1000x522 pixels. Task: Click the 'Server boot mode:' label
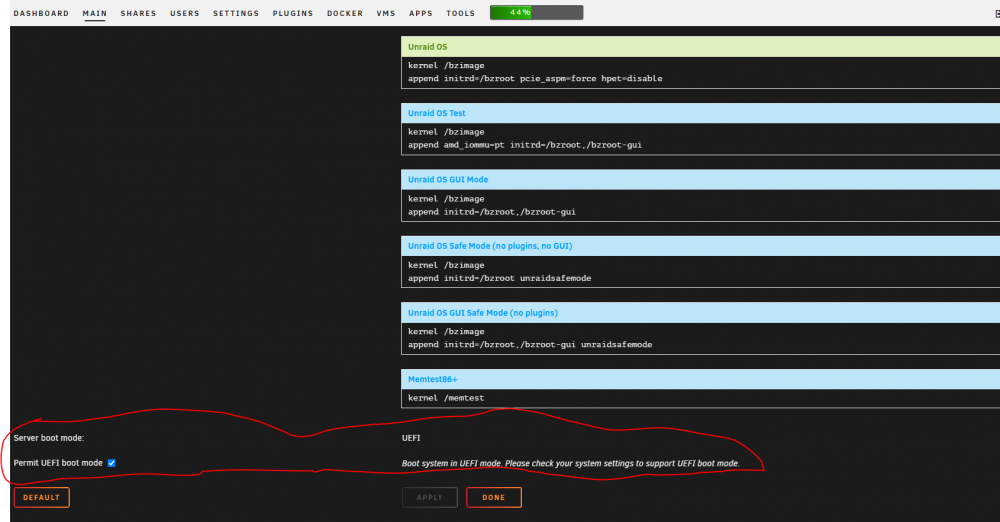pyautogui.click(x=48, y=438)
